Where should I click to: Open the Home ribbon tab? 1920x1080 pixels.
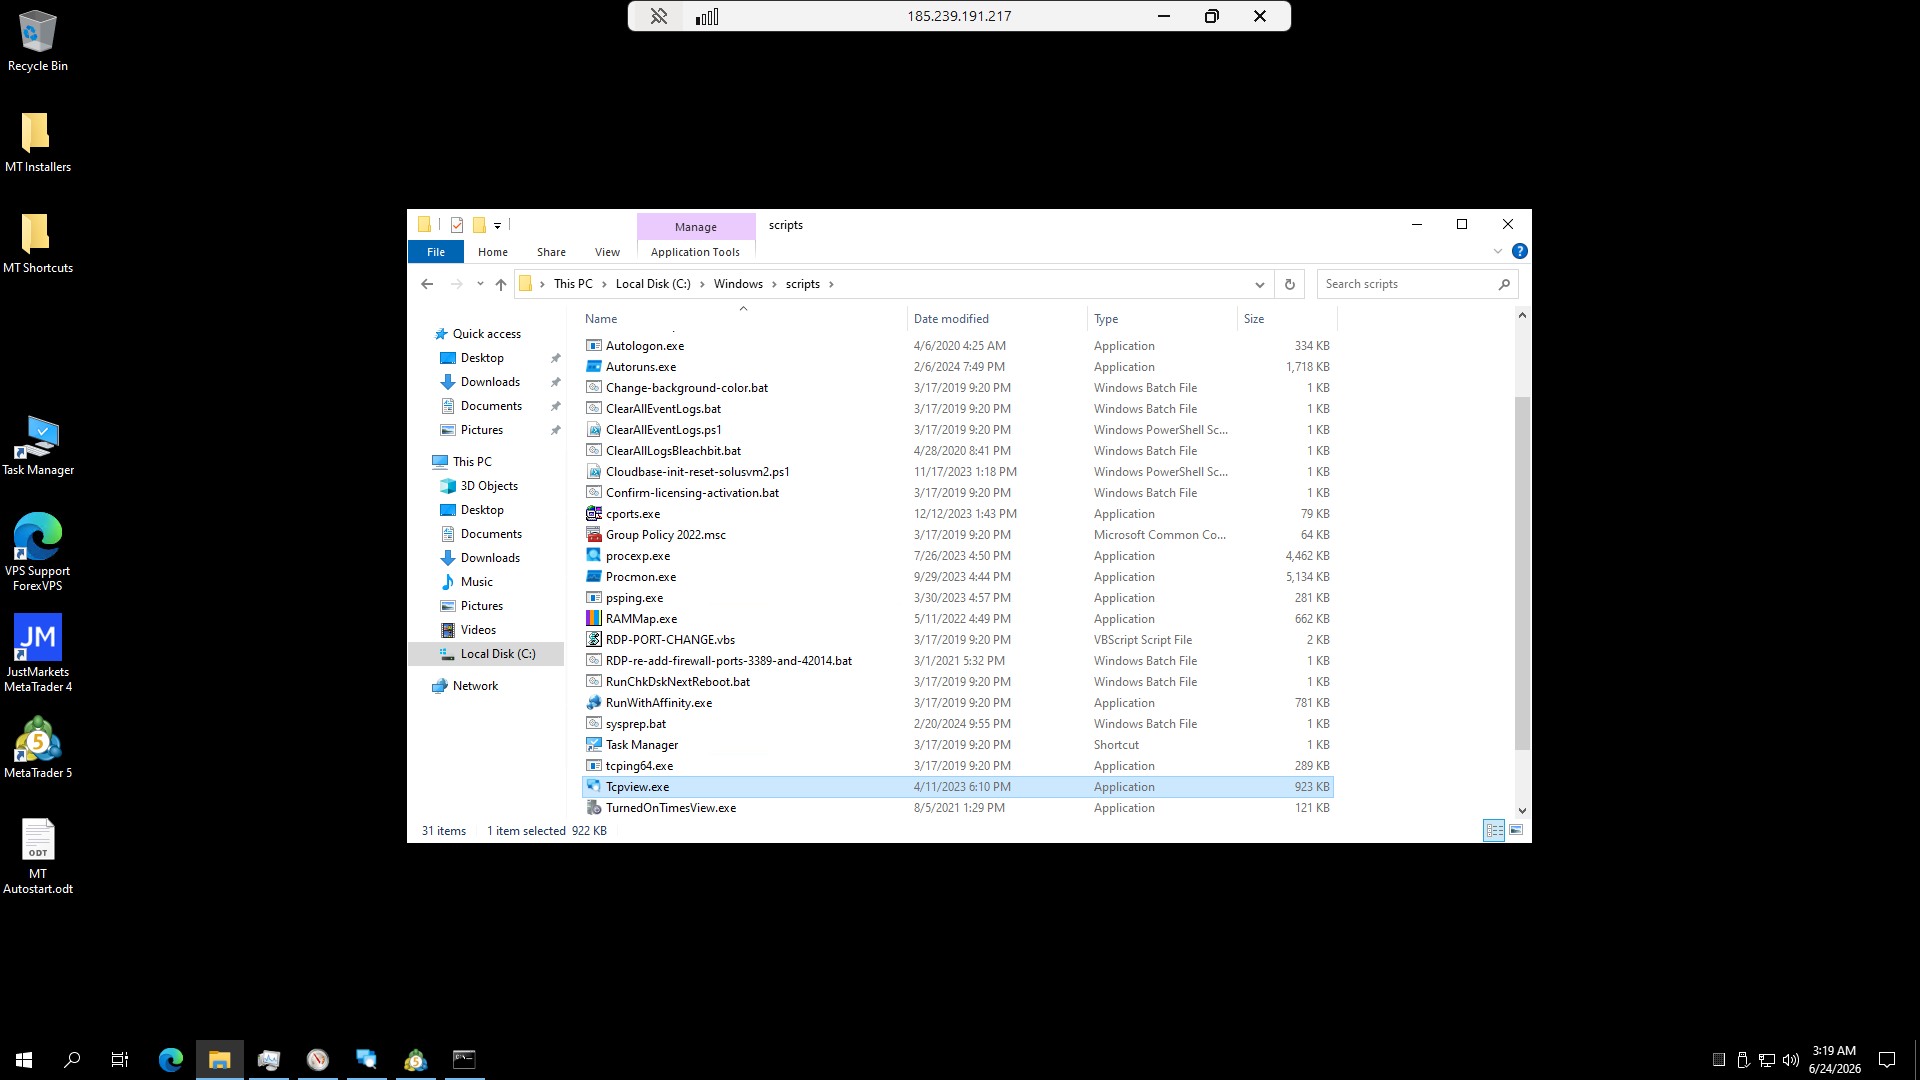(x=492, y=252)
